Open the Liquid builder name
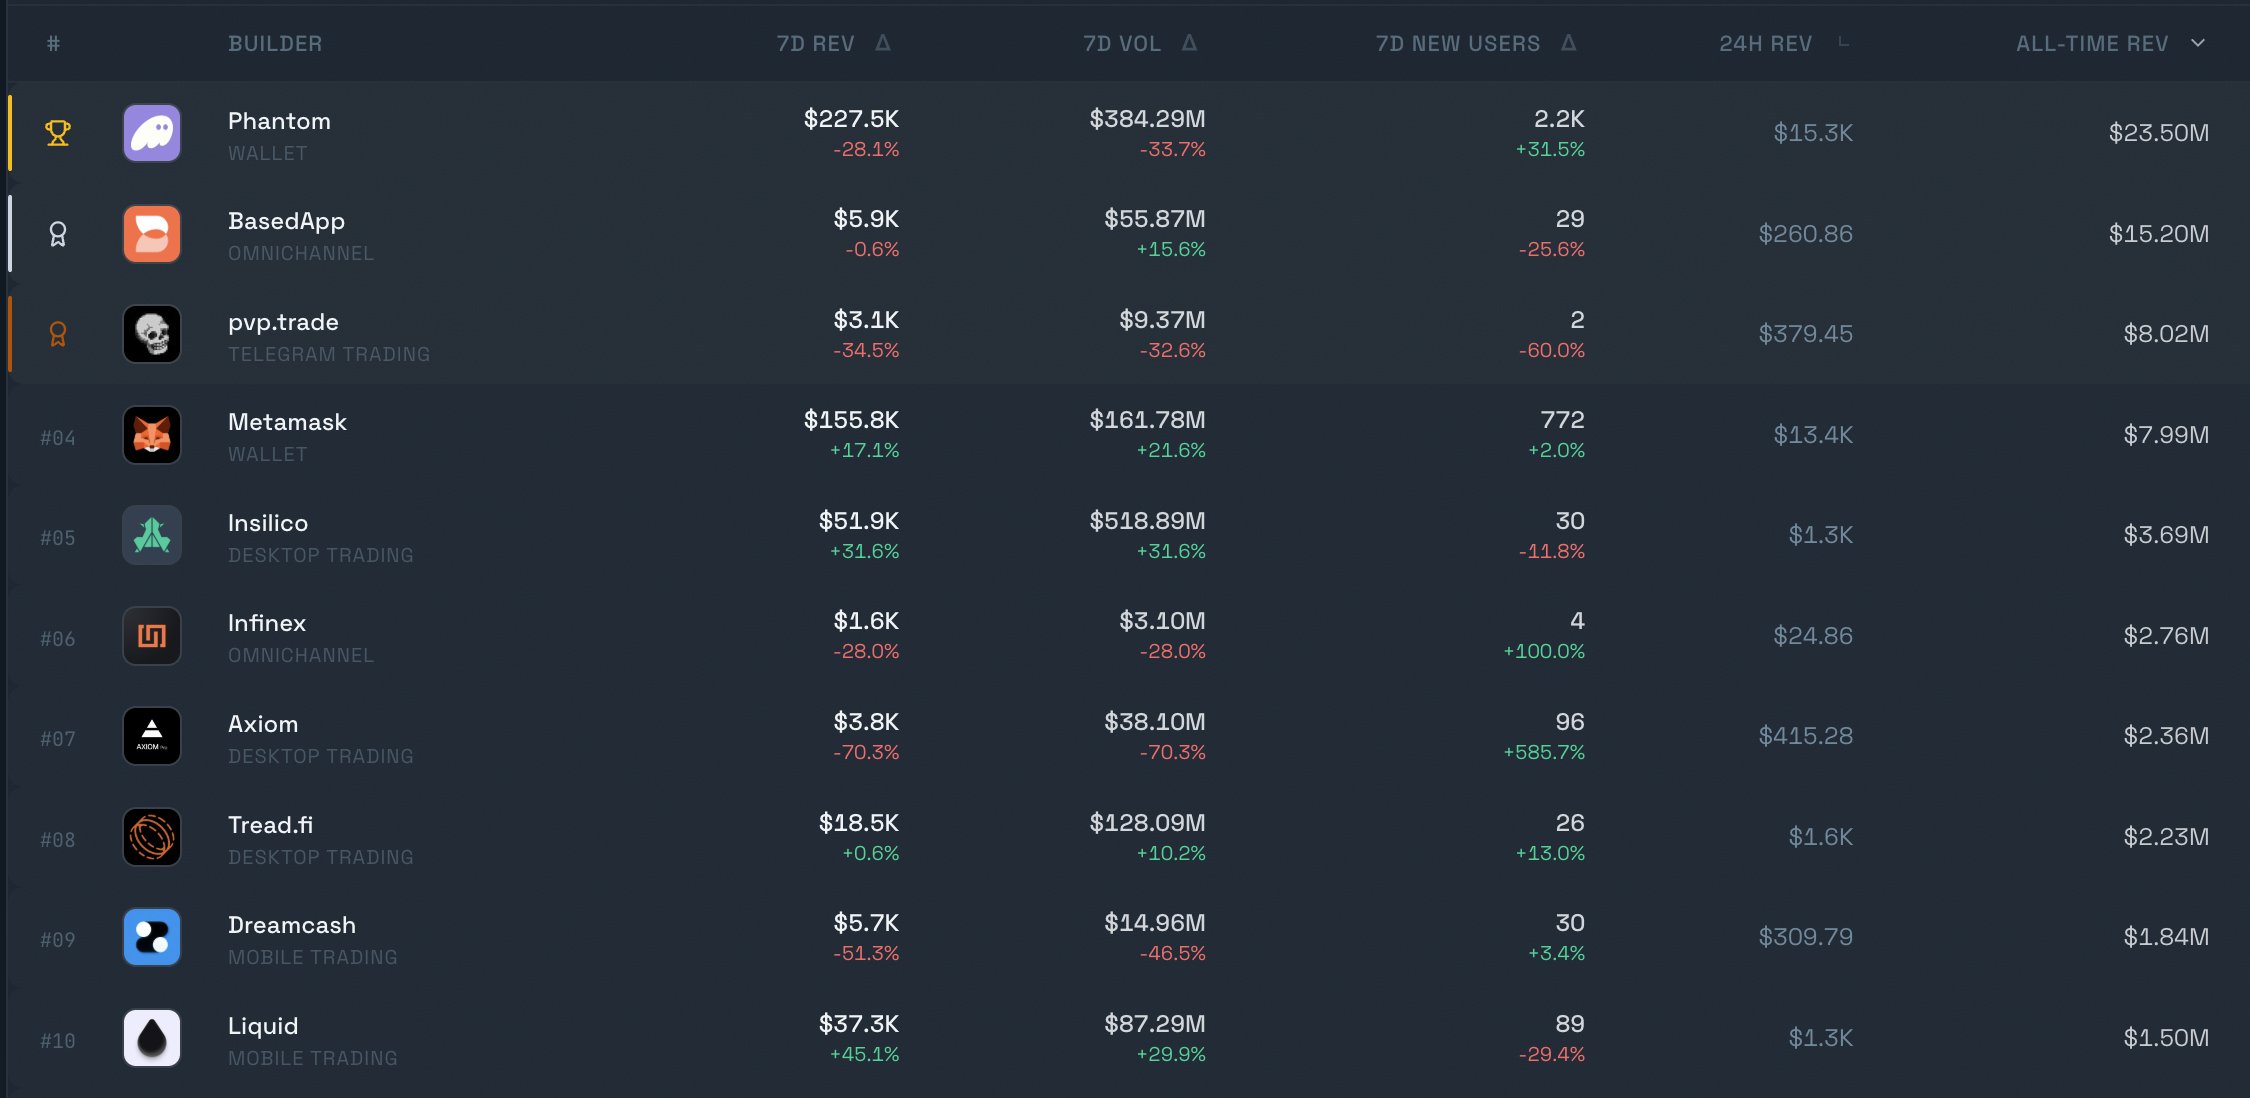 pyautogui.click(x=263, y=1026)
